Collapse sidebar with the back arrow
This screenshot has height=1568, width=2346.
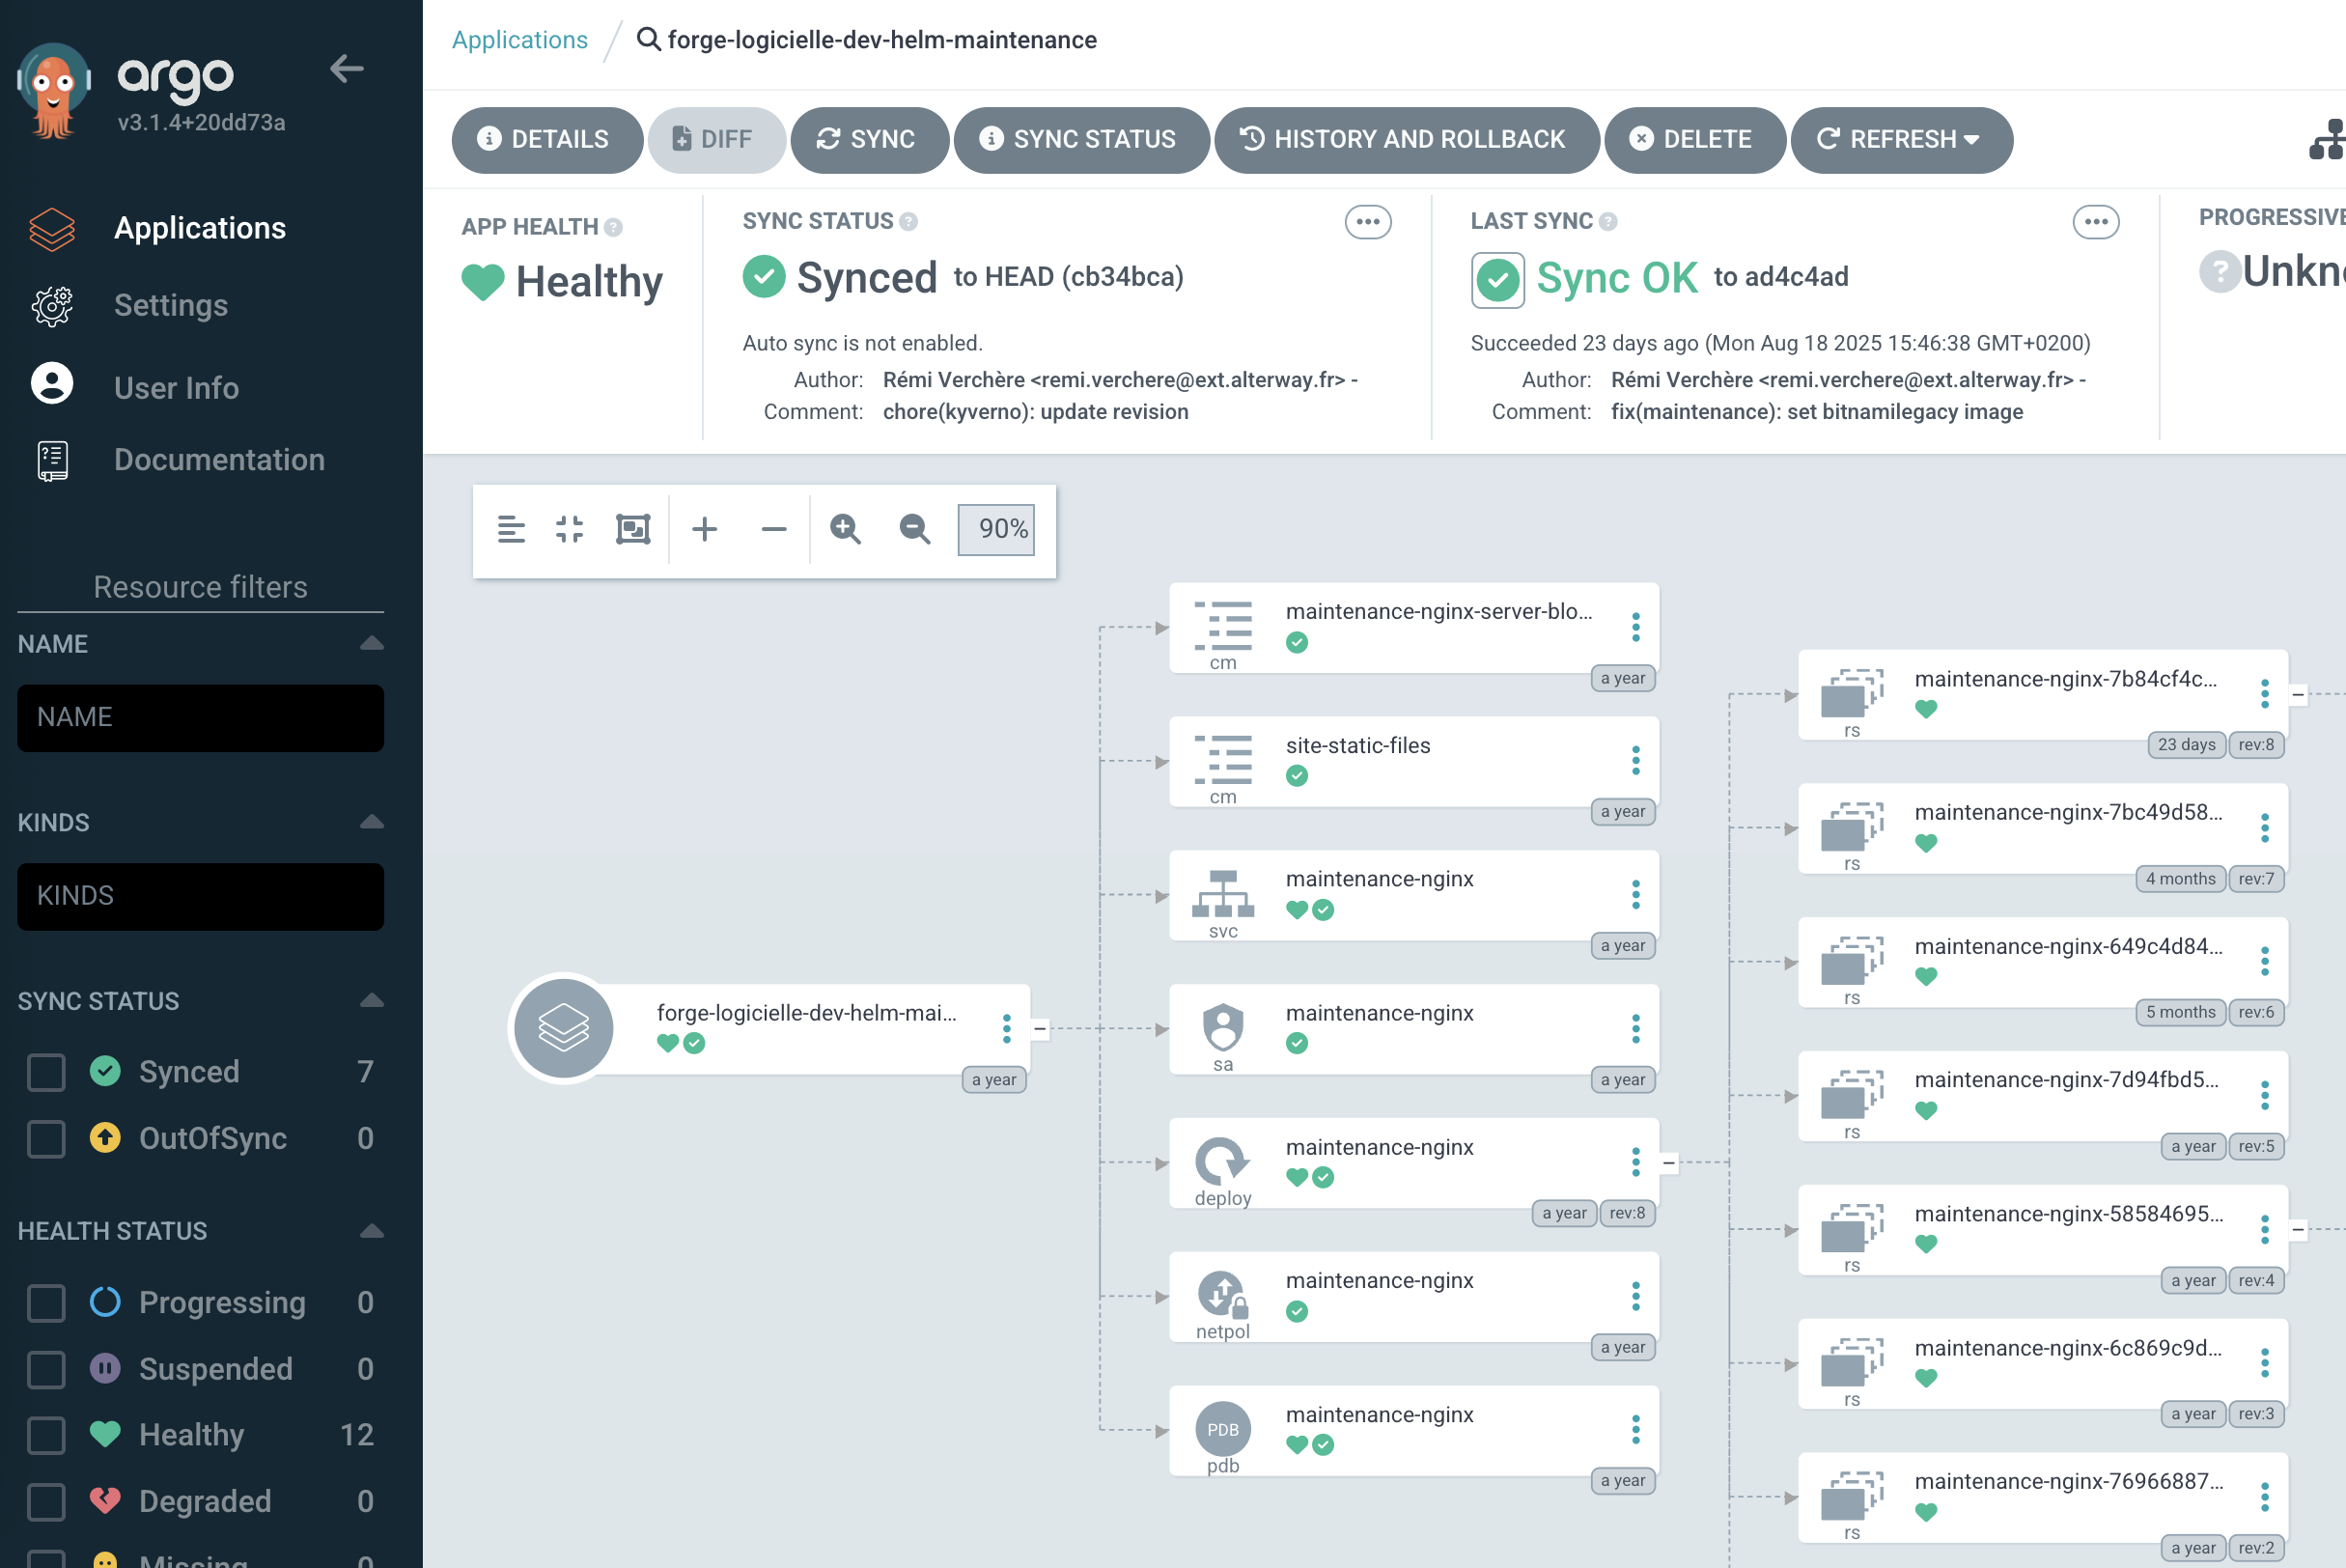coord(346,69)
